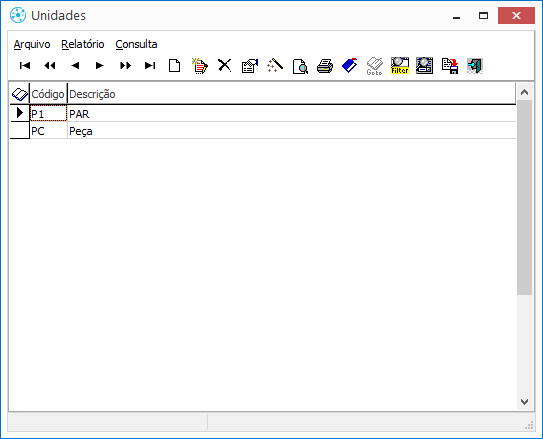Click the printer icon
This screenshot has height=439, width=543.
(325, 66)
